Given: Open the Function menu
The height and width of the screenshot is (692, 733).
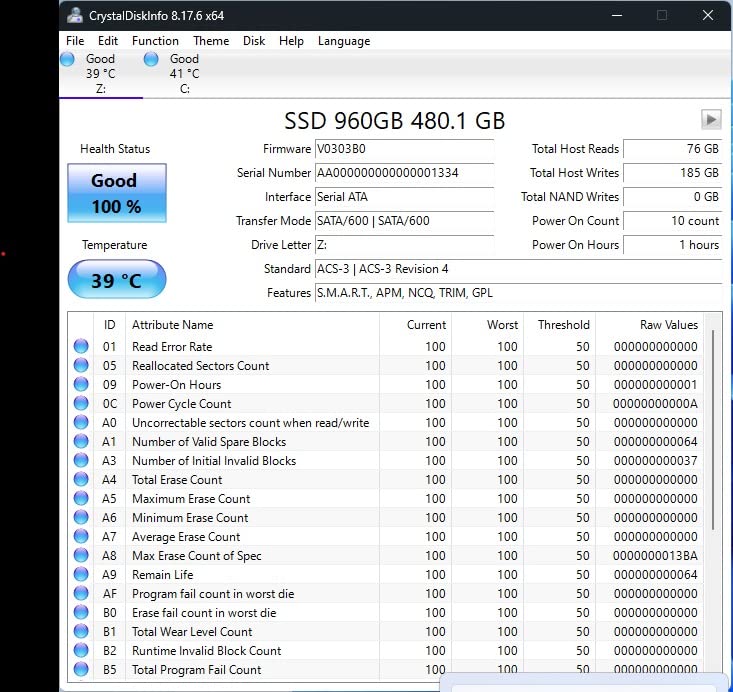Looking at the screenshot, I should (155, 41).
